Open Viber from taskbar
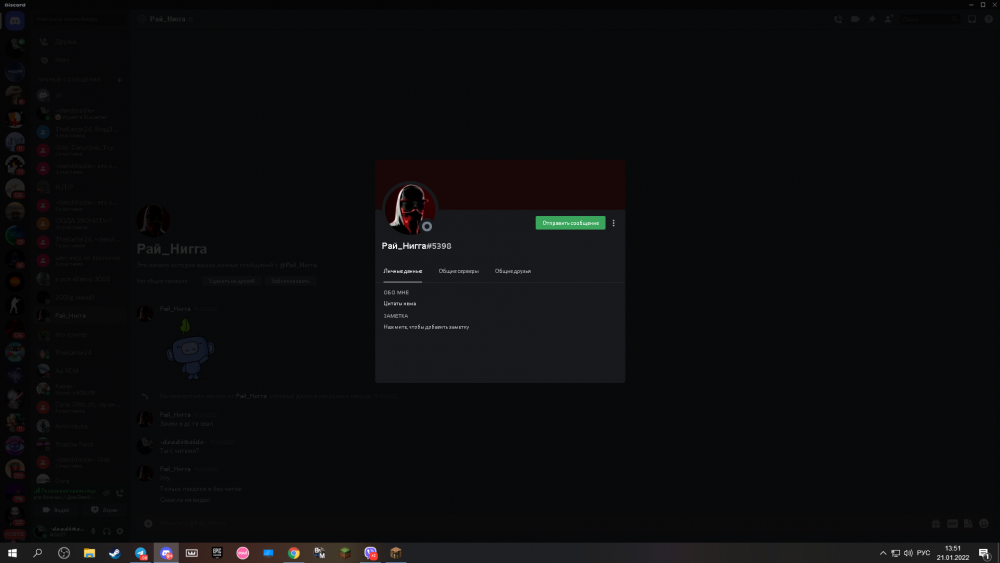This screenshot has height=563, width=1000. [371, 553]
